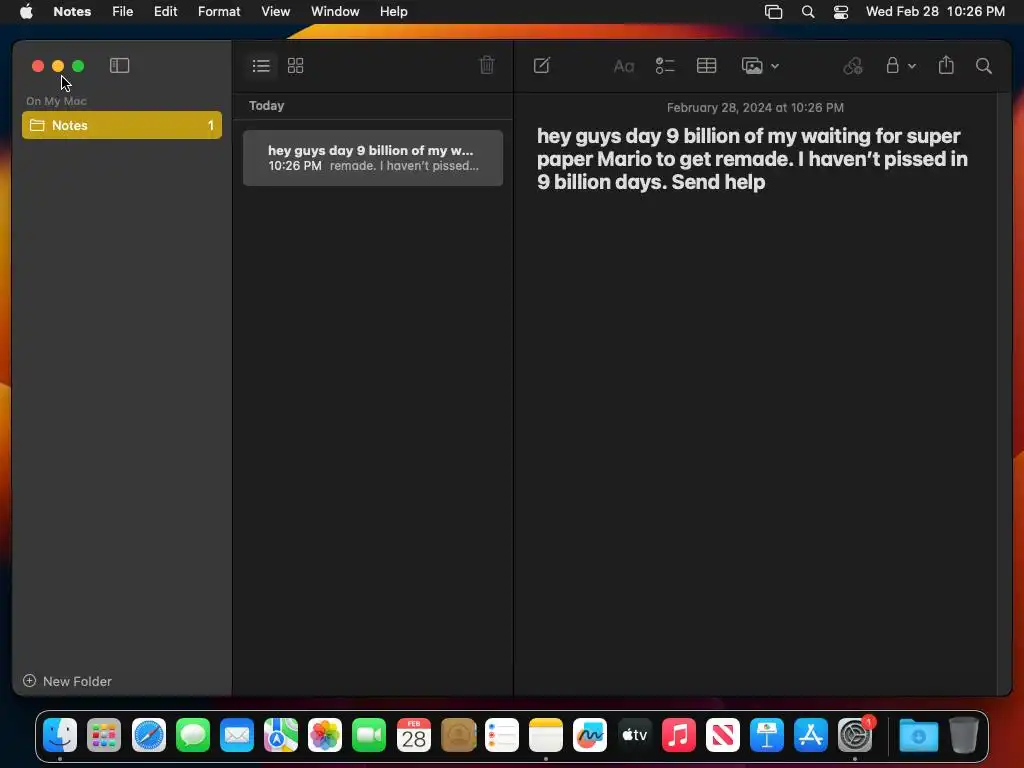Open Apple TV from the Dock

coord(634,735)
